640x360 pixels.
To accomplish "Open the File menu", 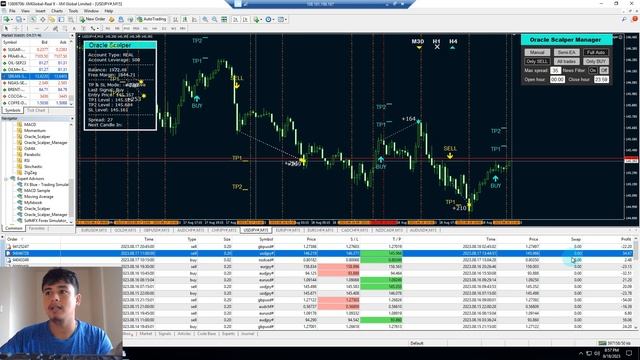I will [12, 11].
